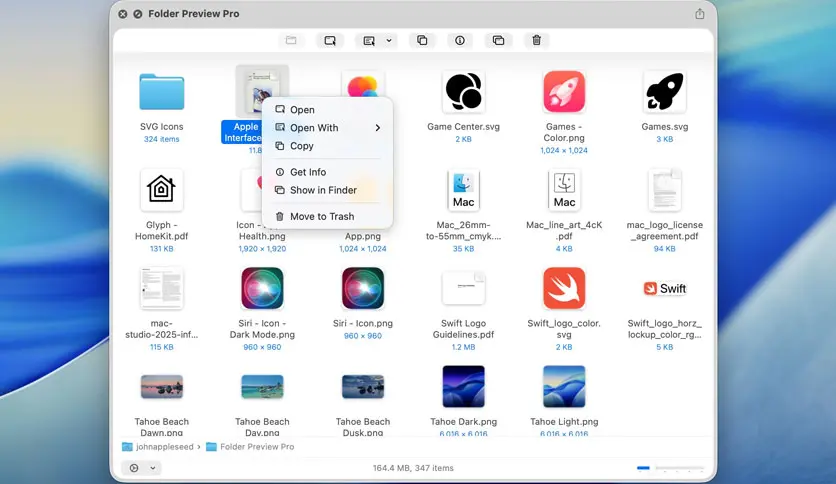Select the Swift_logo_horz_lockup file icon
The height and width of the screenshot is (484, 836).
click(x=664, y=288)
